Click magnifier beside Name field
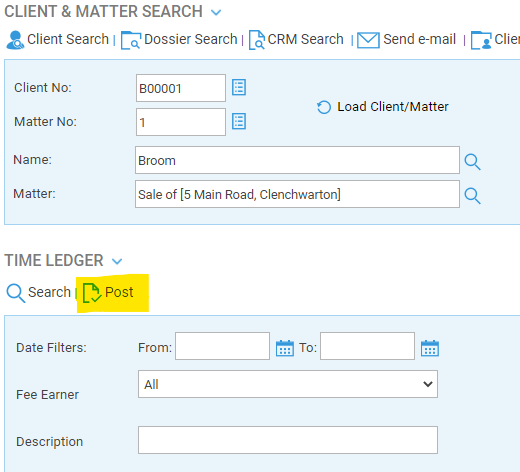Image resolution: width=520 pixels, height=472 pixels. [472, 162]
